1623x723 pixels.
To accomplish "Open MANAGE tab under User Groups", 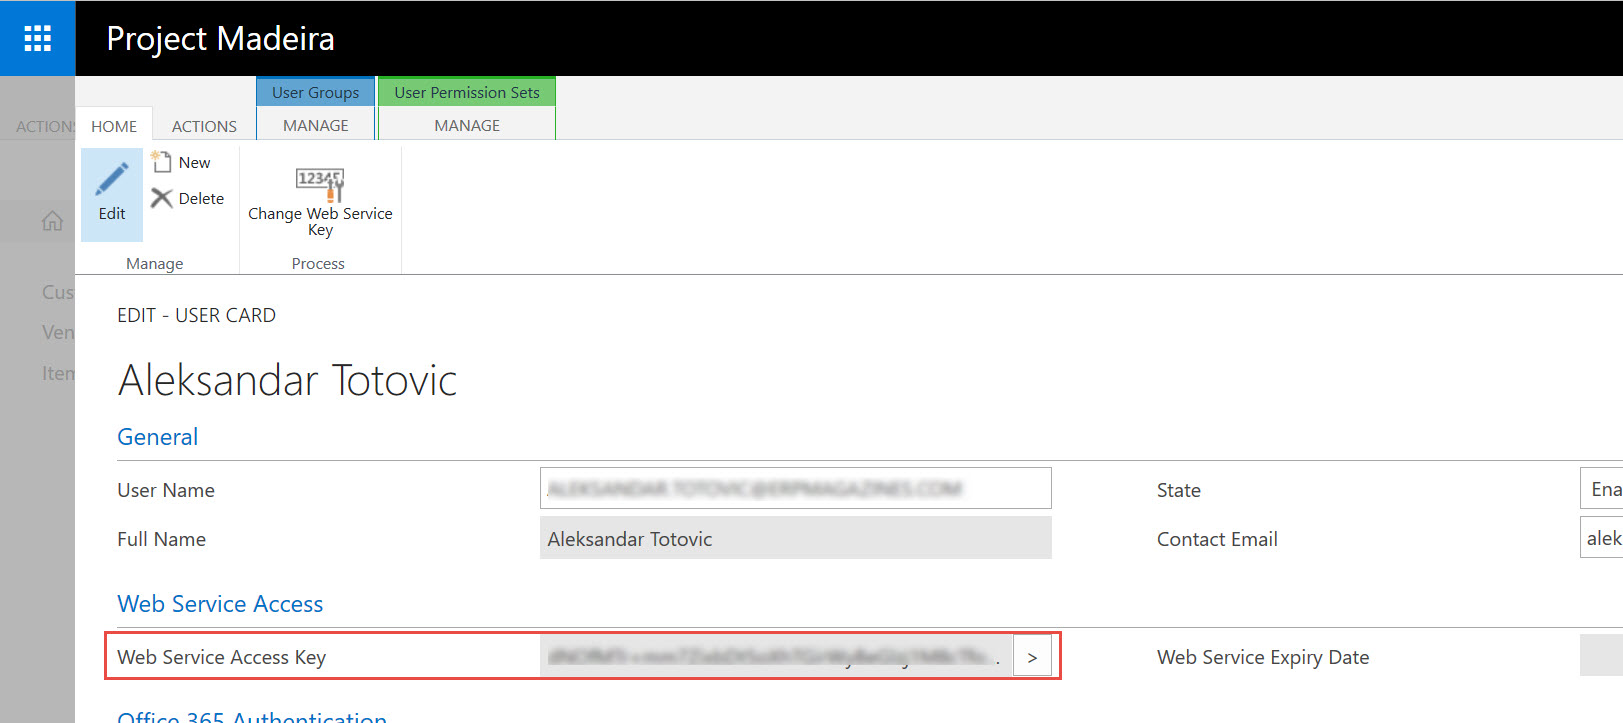I will click(316, 125).
